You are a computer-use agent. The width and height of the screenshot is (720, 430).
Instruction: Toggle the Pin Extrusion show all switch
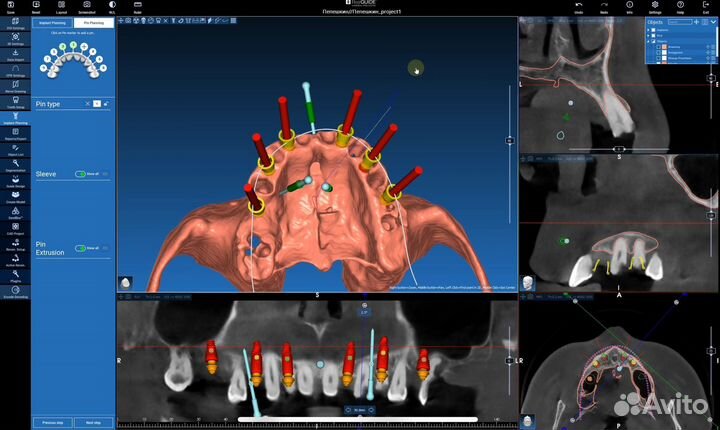(80, 247)
